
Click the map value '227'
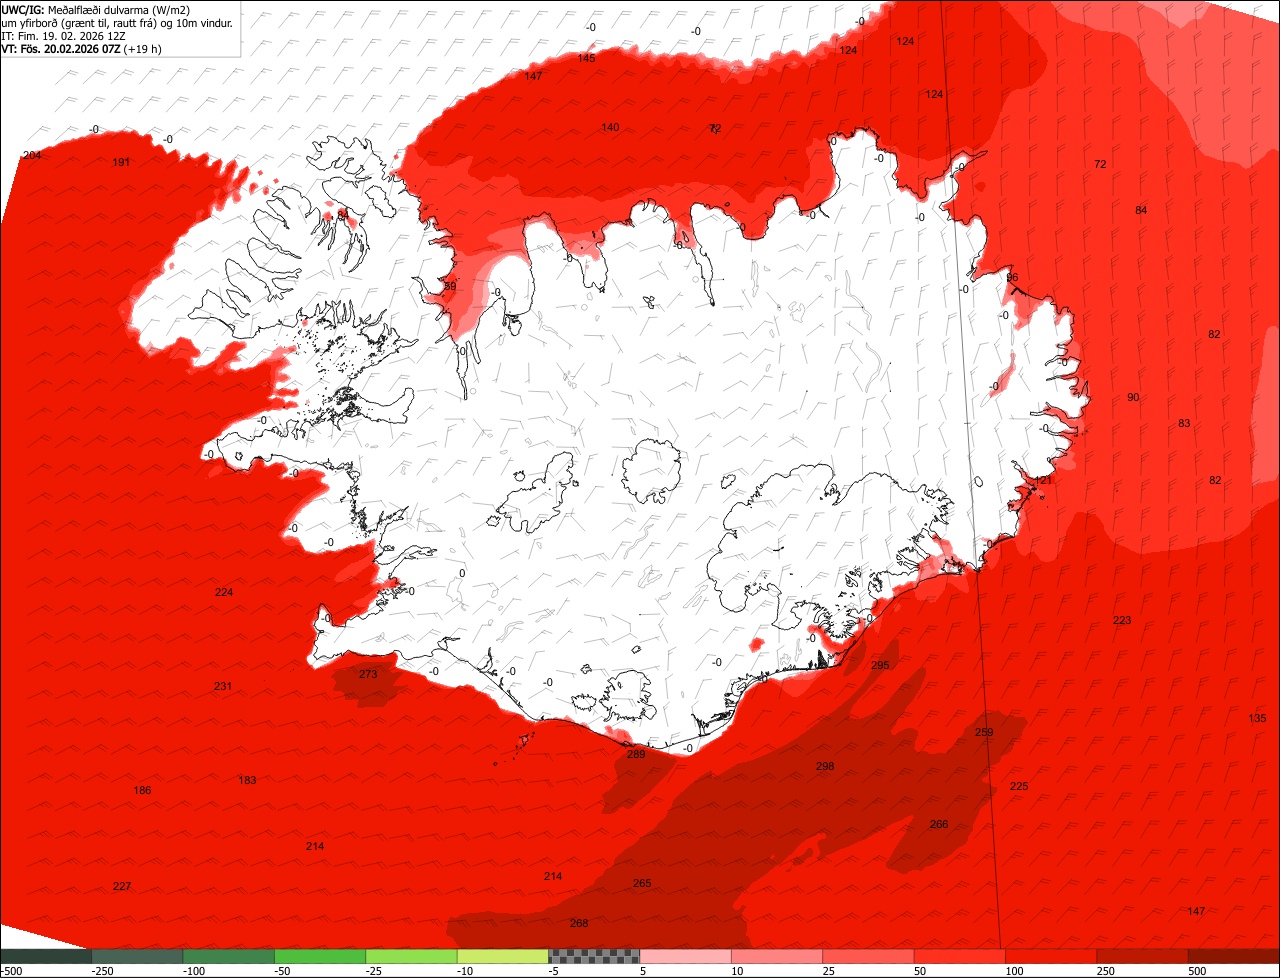122,886
